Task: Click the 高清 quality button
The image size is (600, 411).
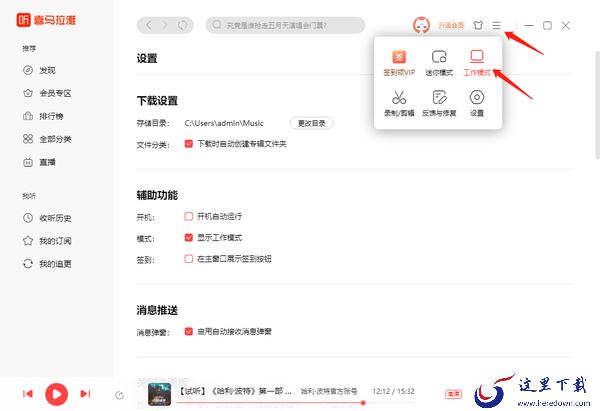Action: 453,394
